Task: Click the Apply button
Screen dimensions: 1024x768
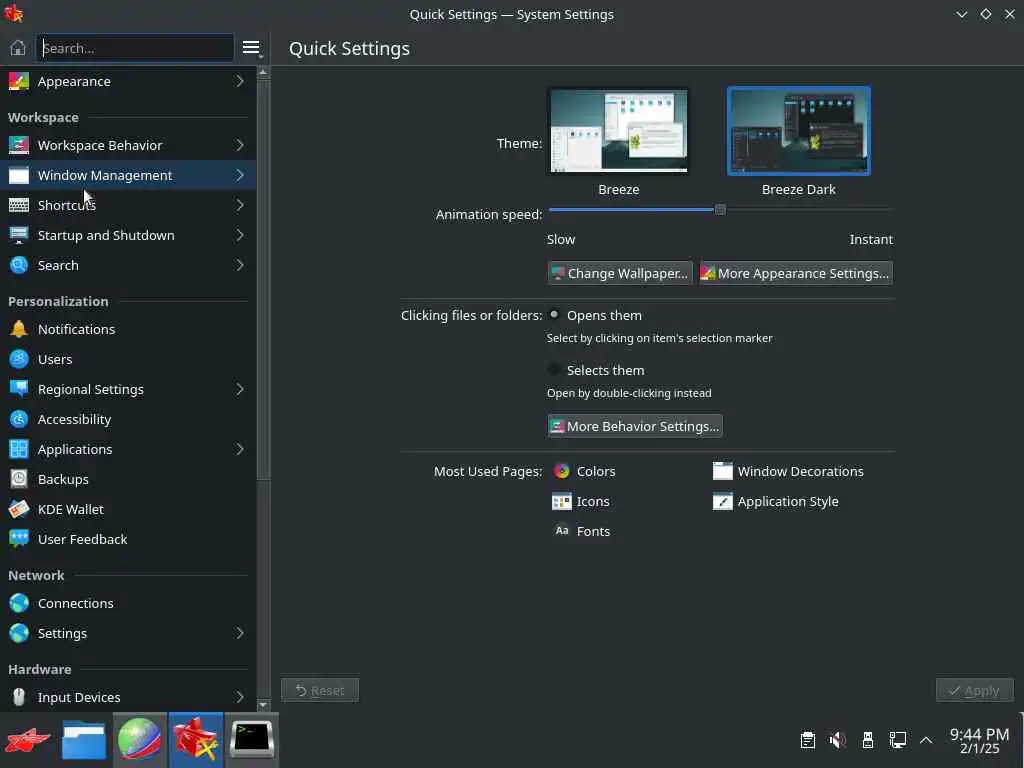Action: 974,690
